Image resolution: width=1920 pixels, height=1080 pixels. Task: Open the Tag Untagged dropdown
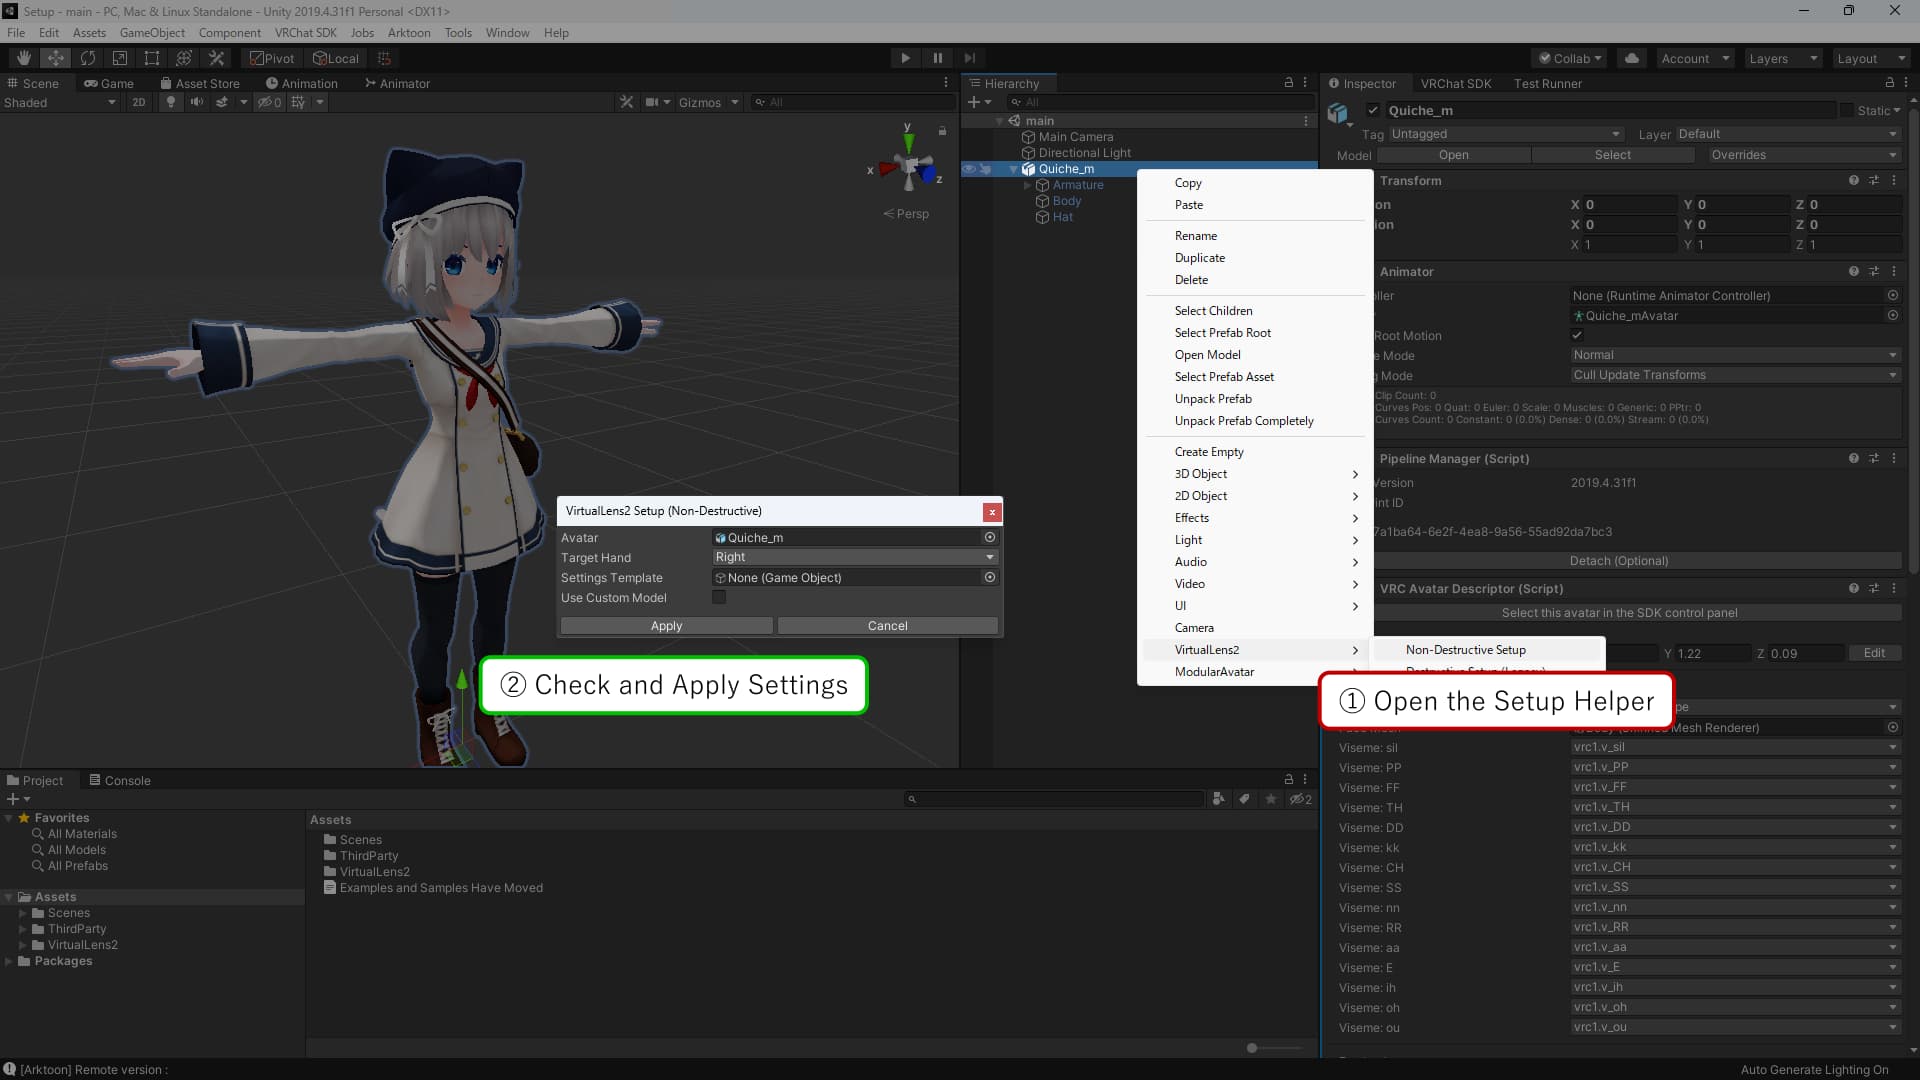(1505, 134)
